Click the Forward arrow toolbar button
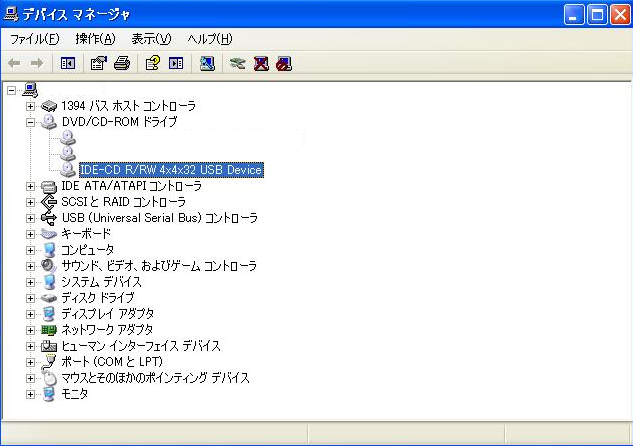The width and height of the screenshot is (633, 446). click(x=37, y=63)
